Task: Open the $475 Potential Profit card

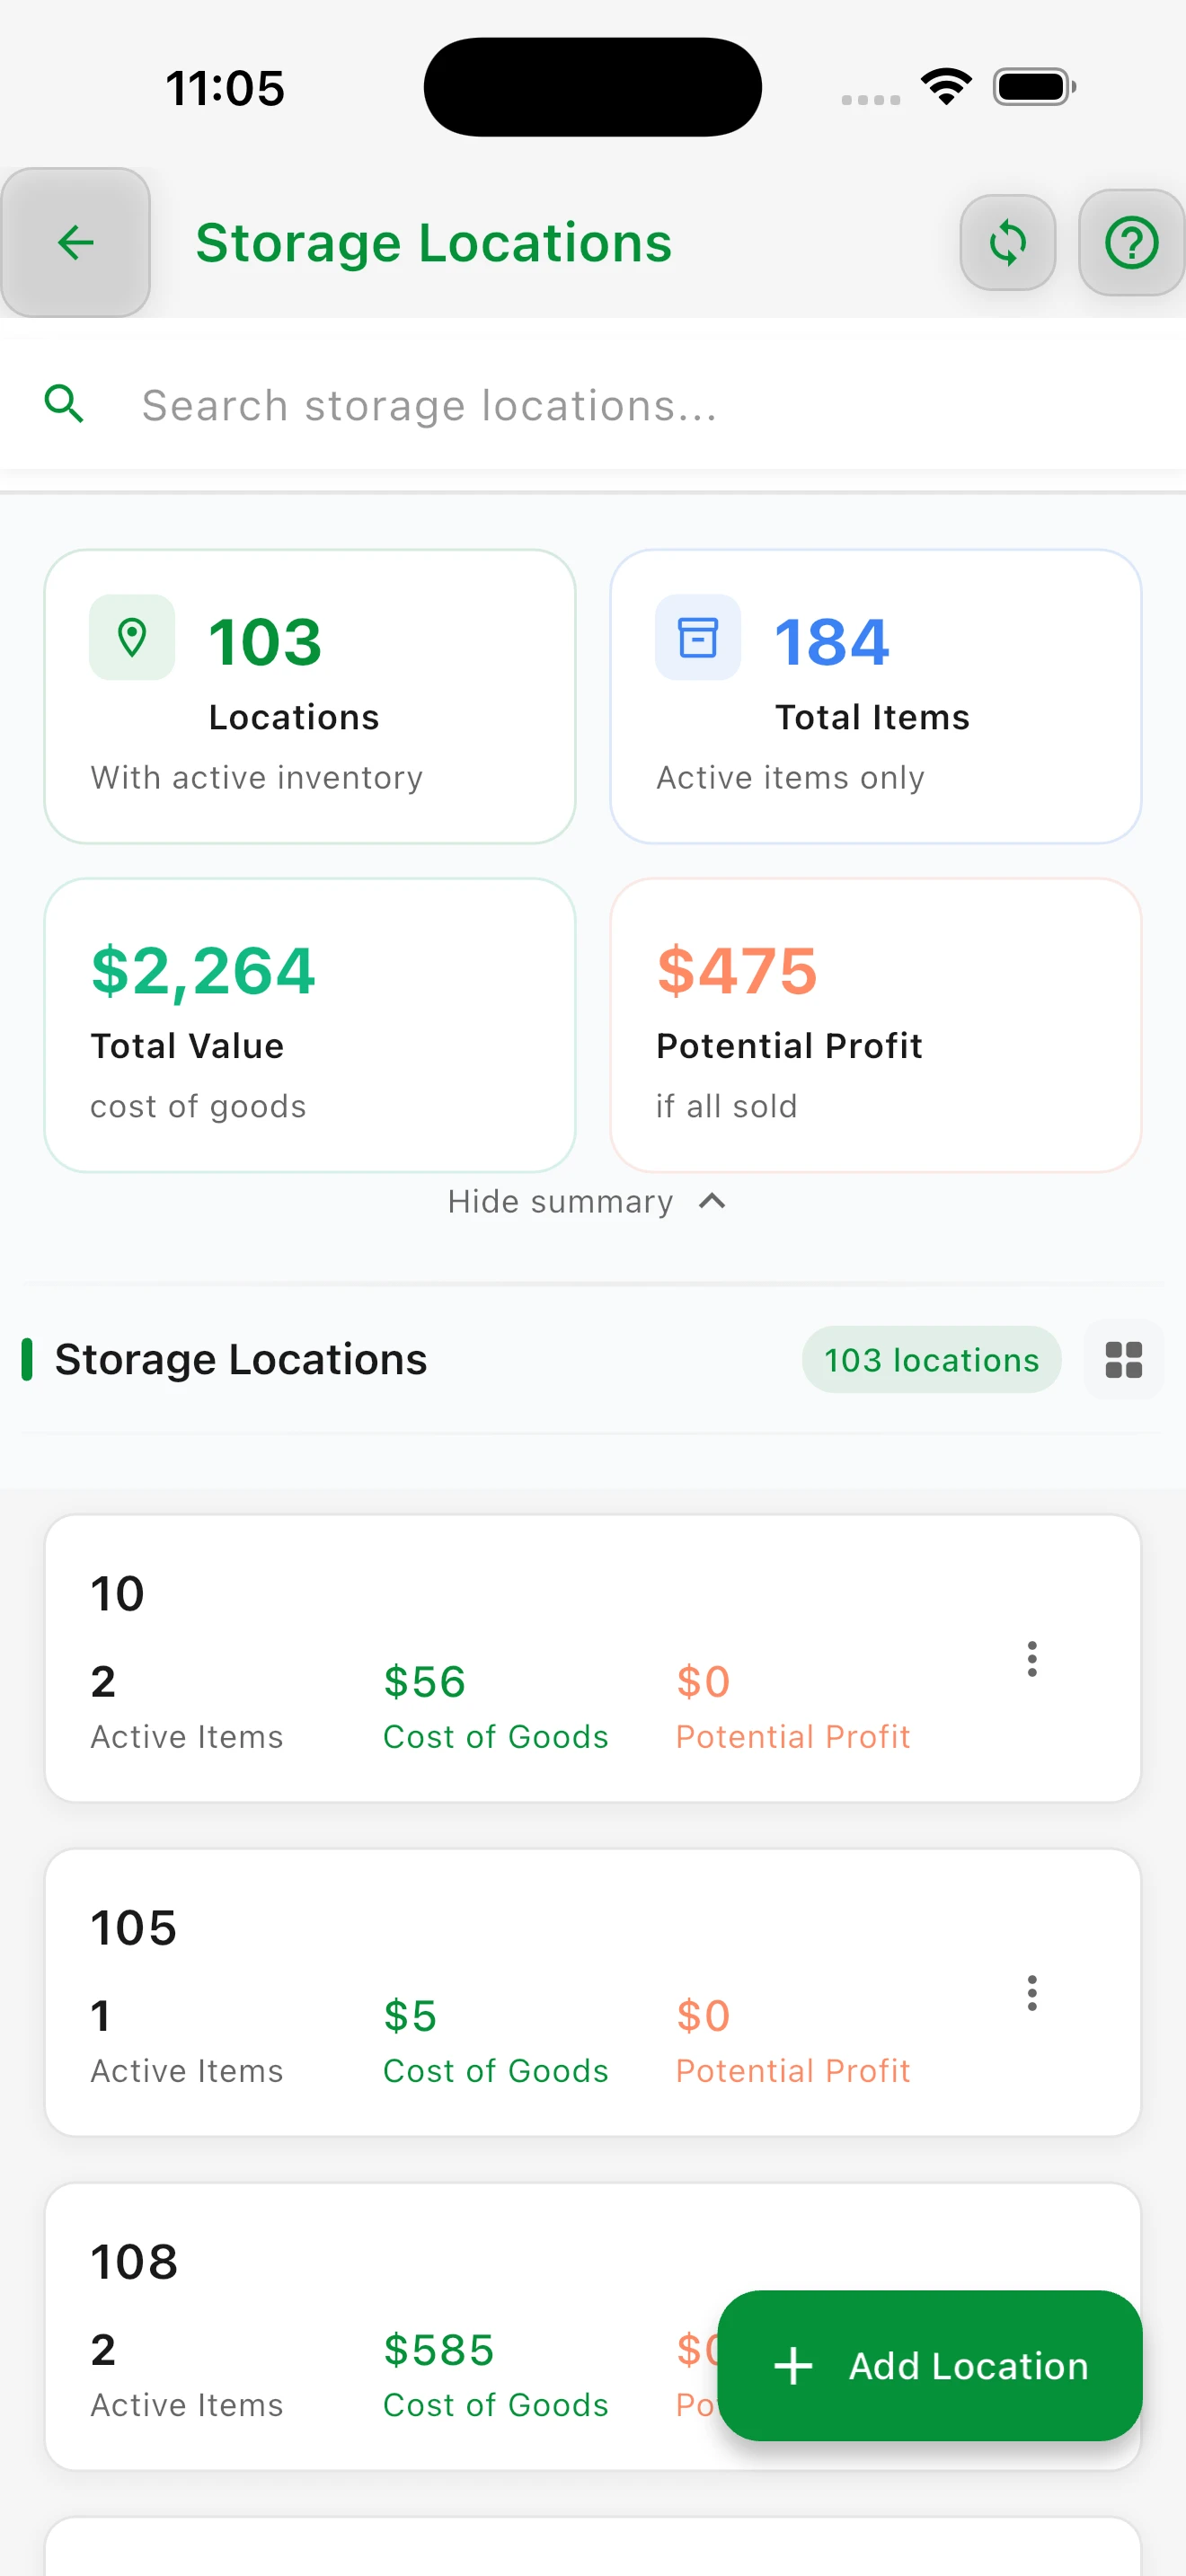Action: pyautogui.click(x=875, y=1025)
